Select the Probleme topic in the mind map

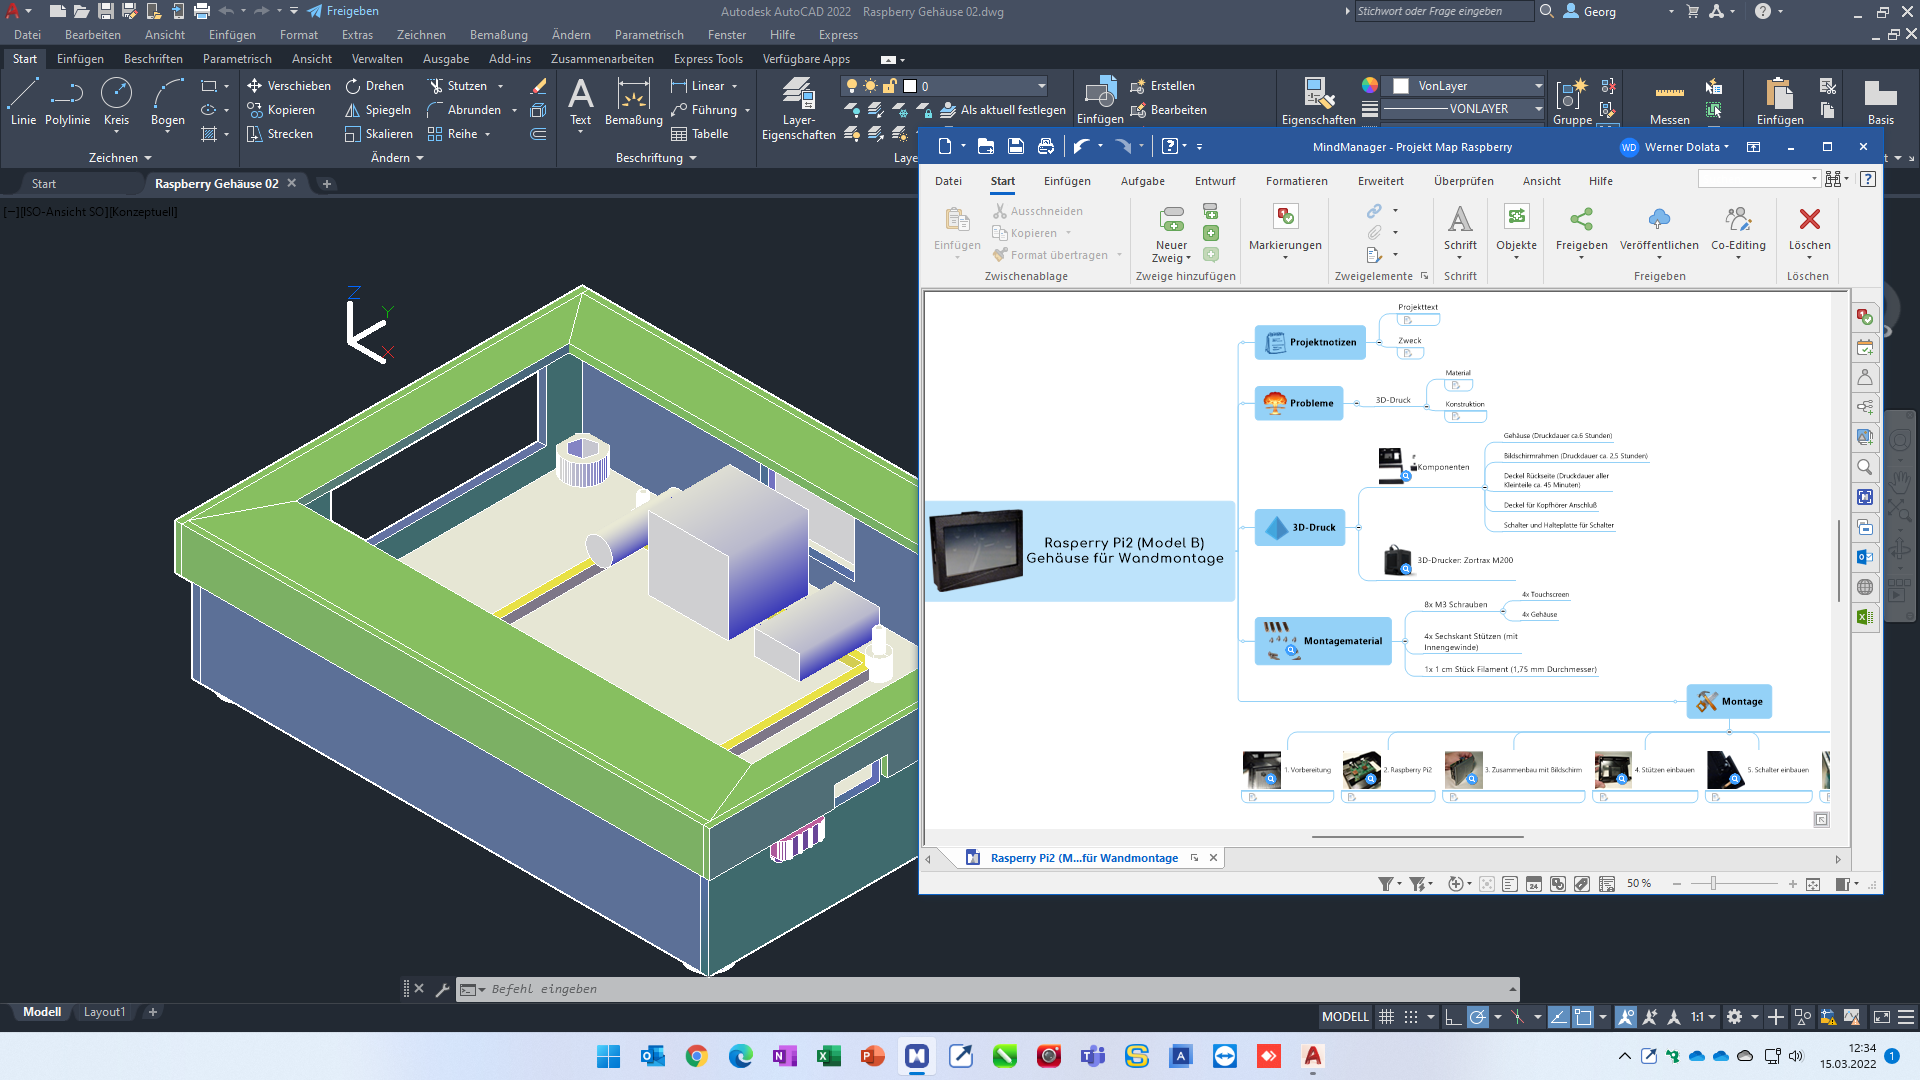1299,403
